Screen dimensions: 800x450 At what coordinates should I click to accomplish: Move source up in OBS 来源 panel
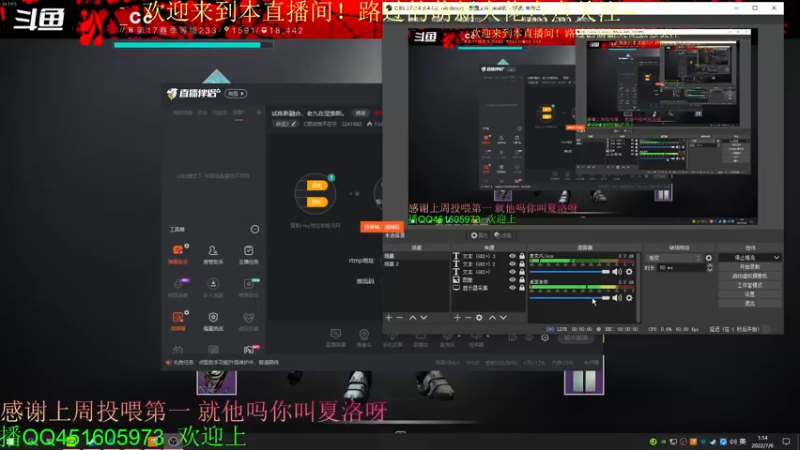[x=492, y=317]
